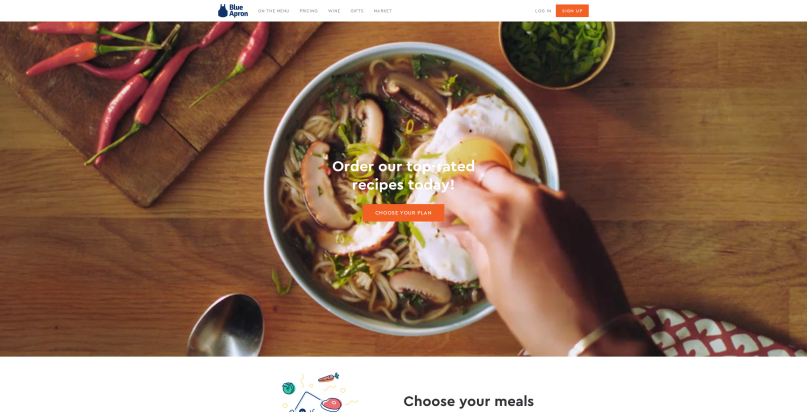The width and height of the screenshot is (807, 412).
Task: Click the Blue Apron apron logo icon
Action: 222,11
